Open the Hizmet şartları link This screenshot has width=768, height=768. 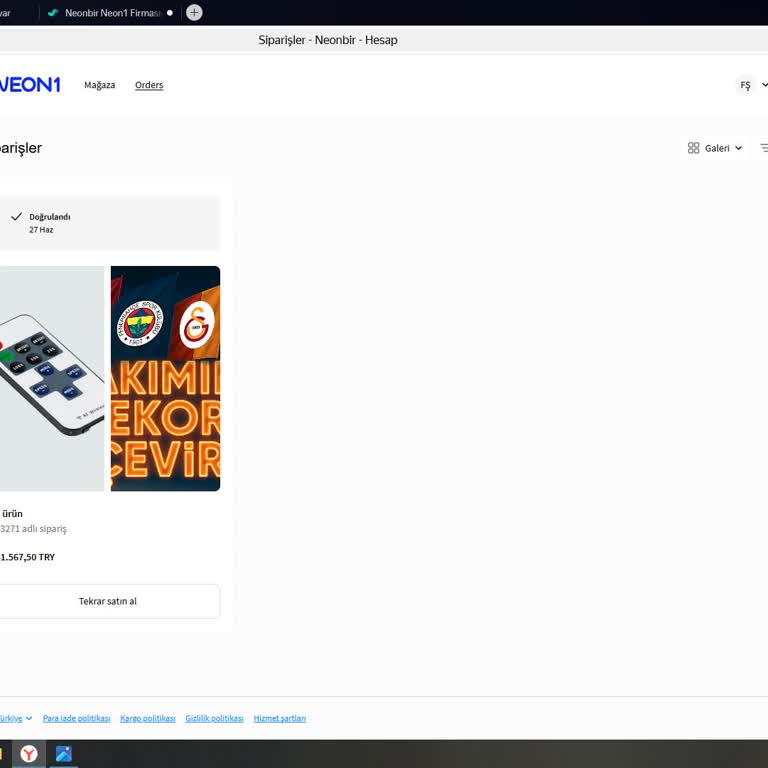(280, 718)
